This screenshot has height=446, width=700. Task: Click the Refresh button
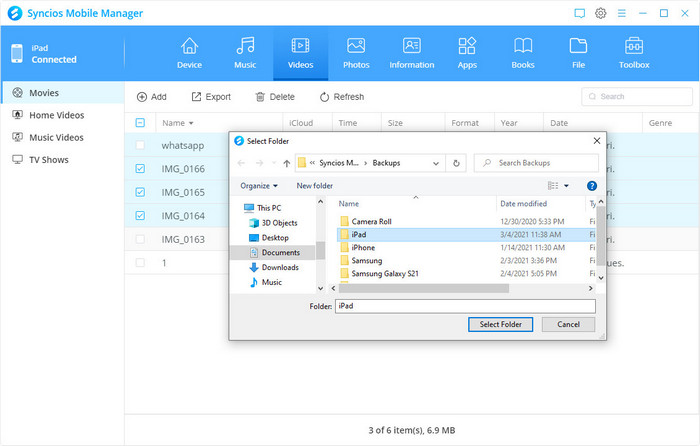(342, 97)
